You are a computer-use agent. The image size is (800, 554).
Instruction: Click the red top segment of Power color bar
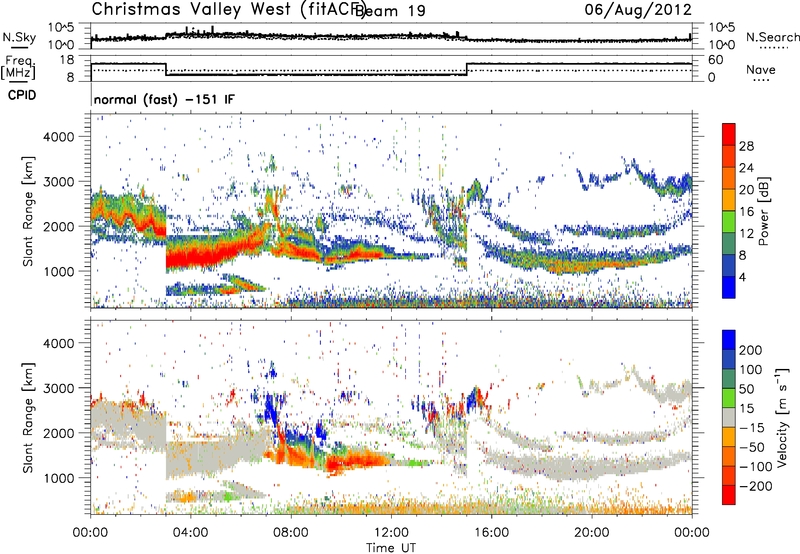click(x=729, y=134)
